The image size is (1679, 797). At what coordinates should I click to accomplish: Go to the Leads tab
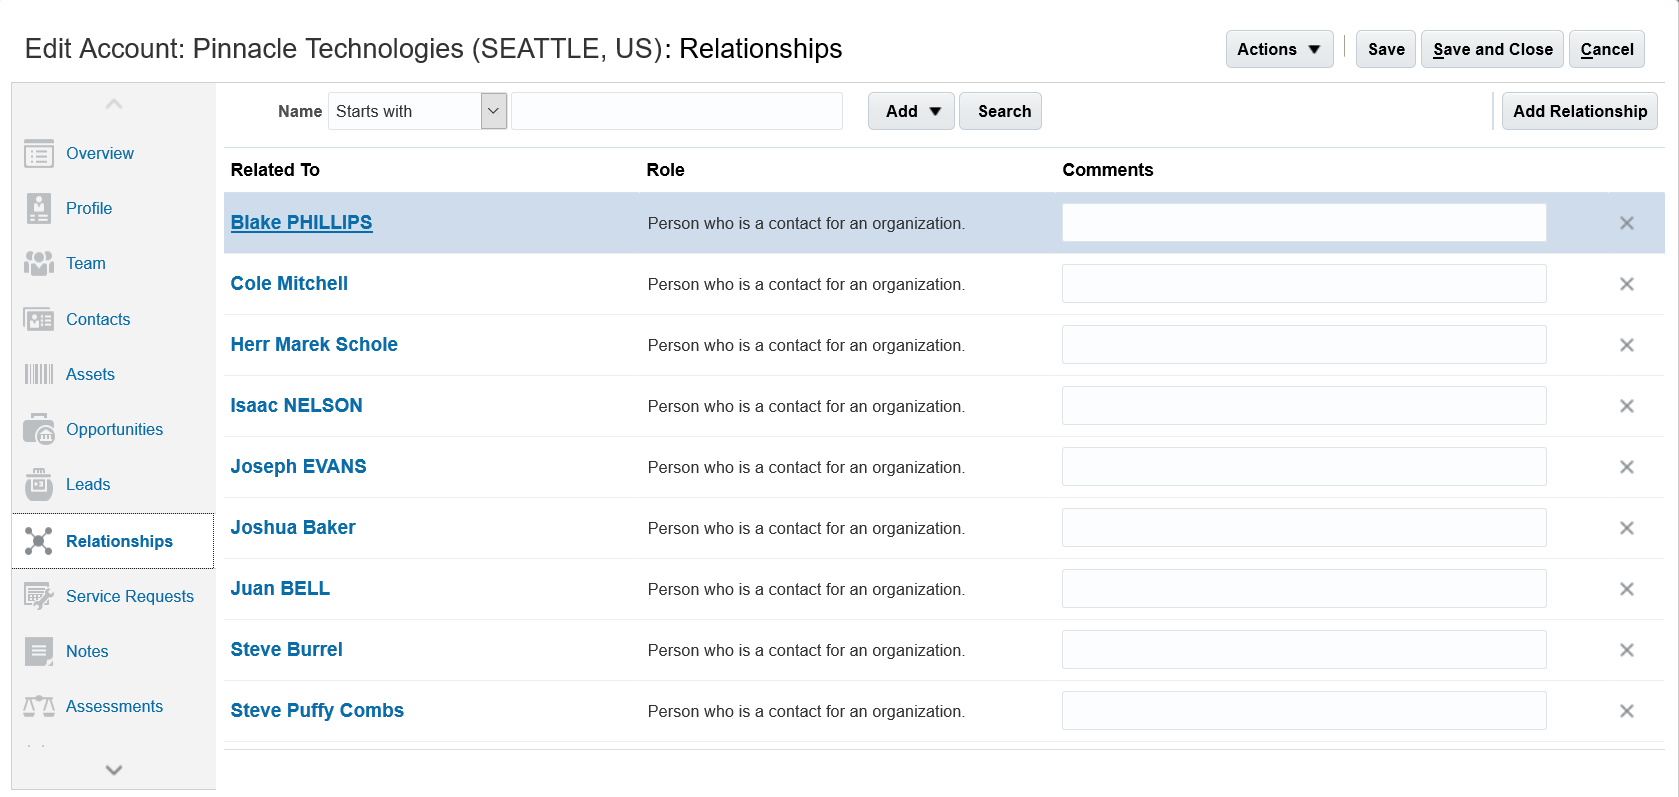(x=88, y=484)
